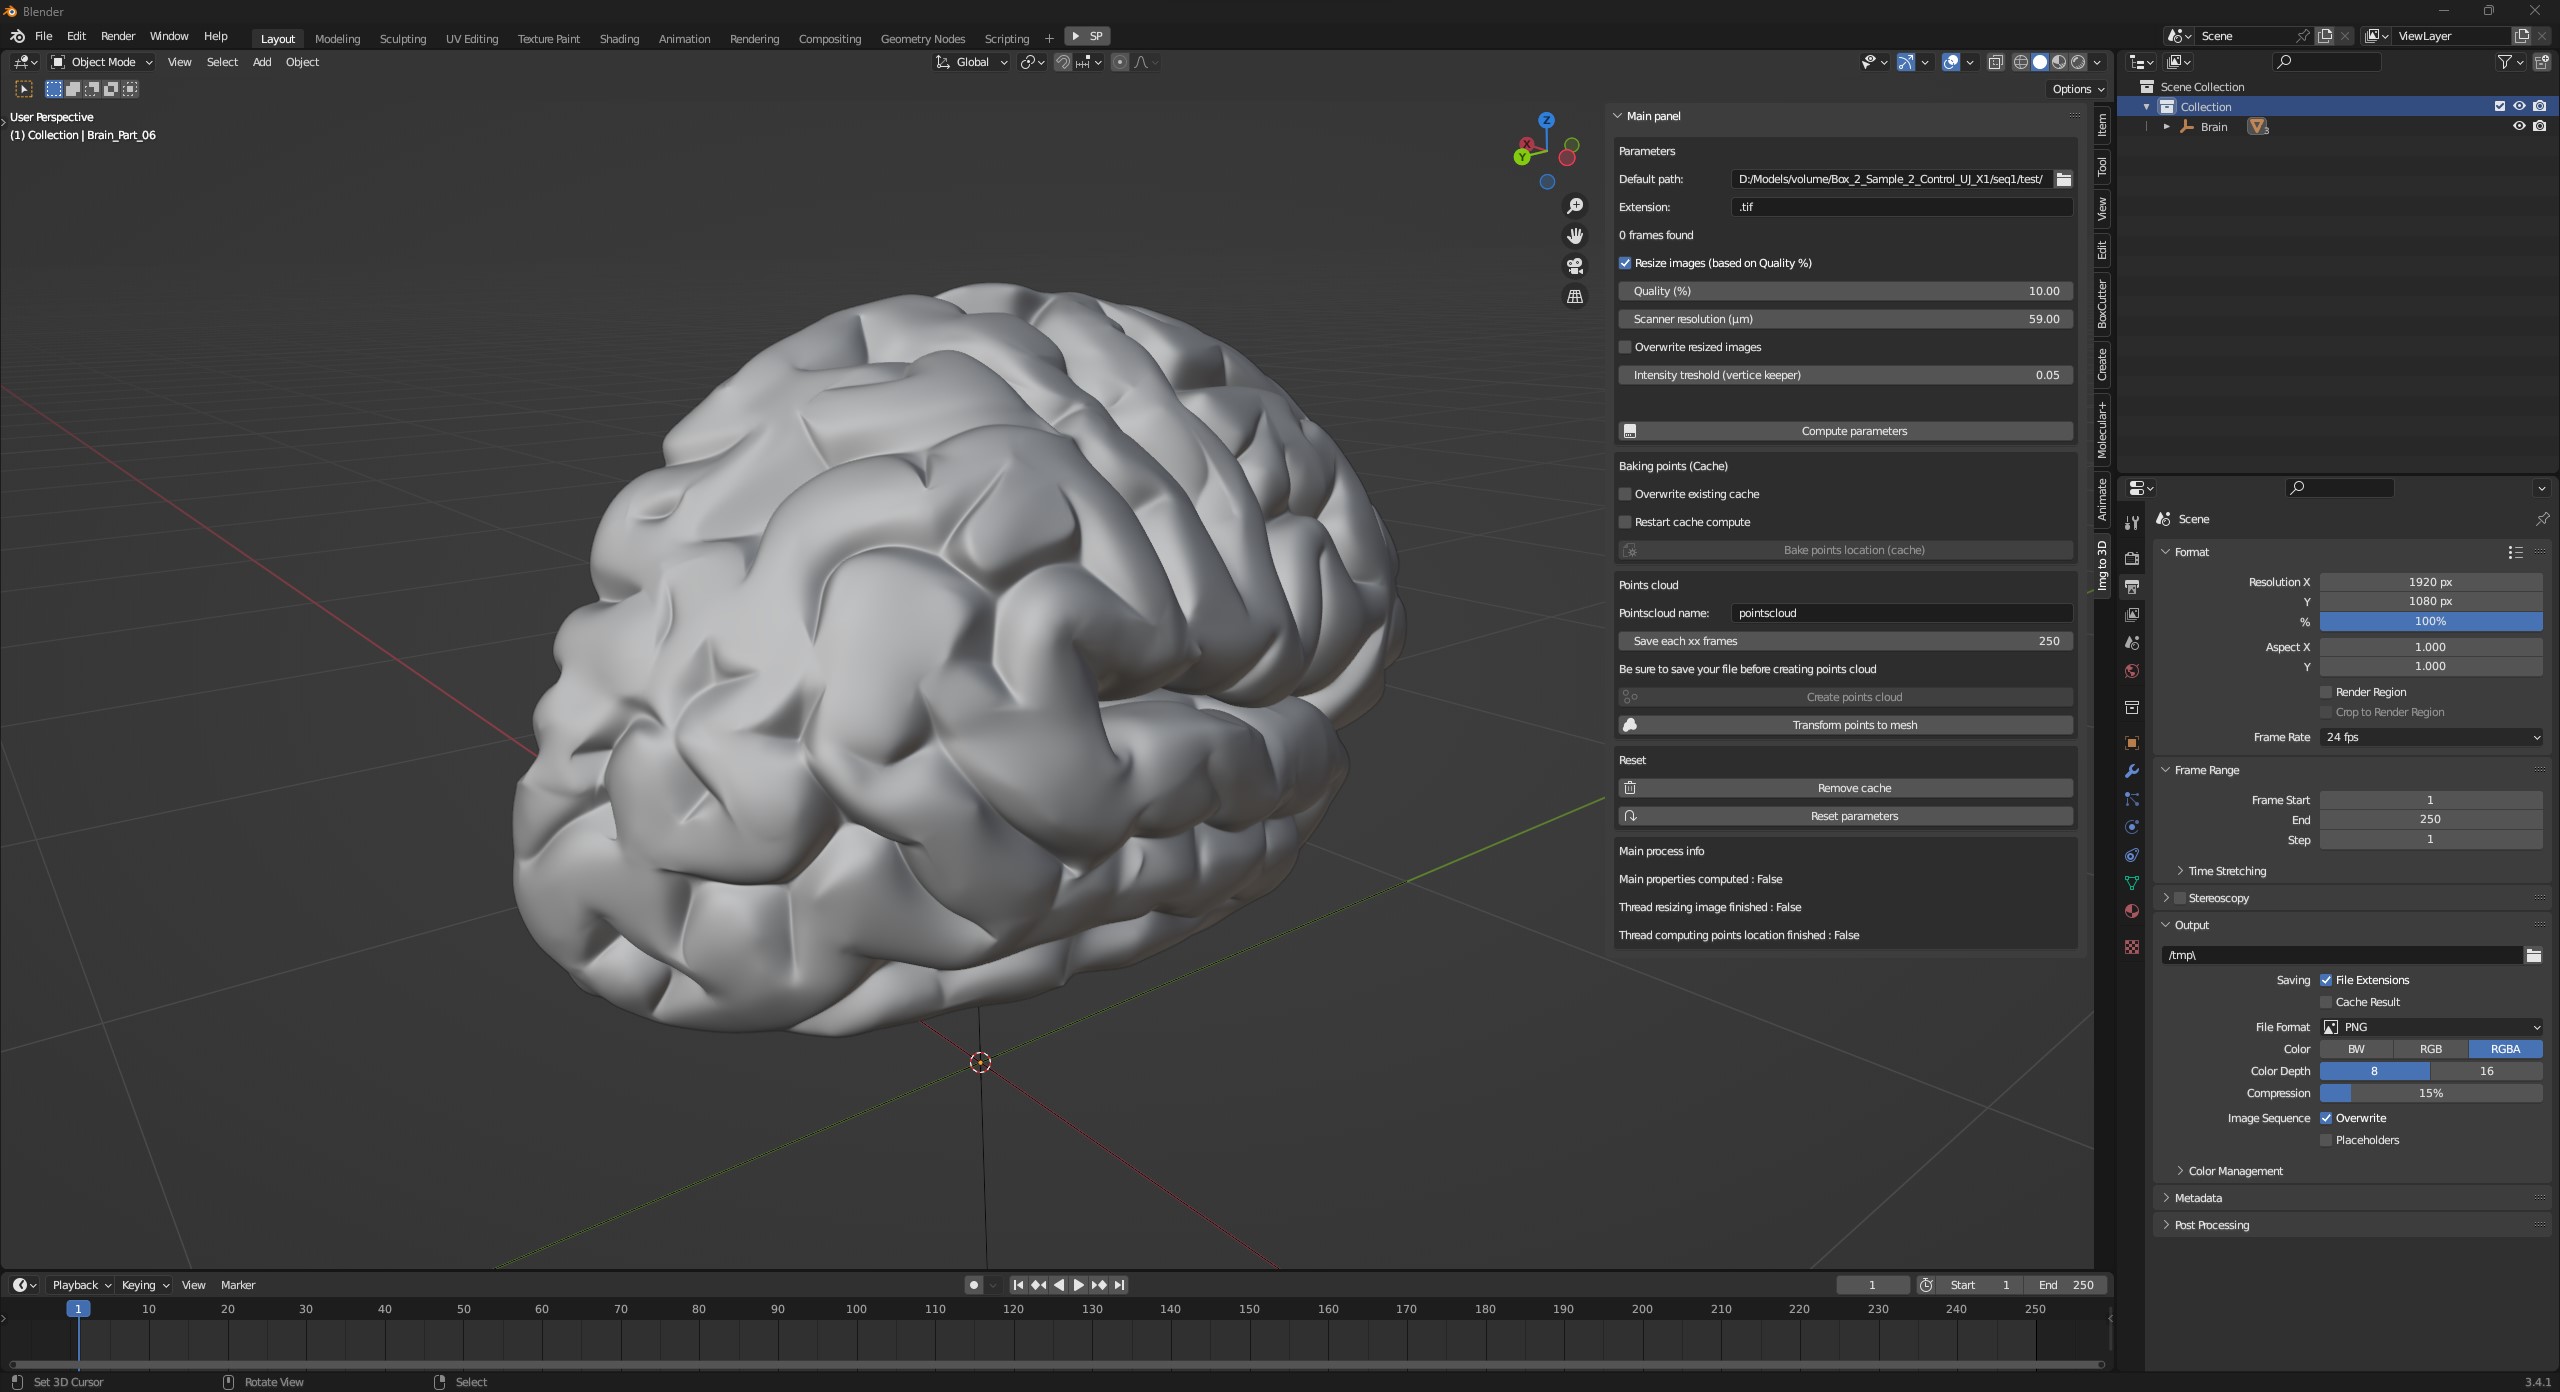Enable the Overwrite existing cache checkbox
This screenshot has width=2560, height=1392.
tap(1624, 494)
